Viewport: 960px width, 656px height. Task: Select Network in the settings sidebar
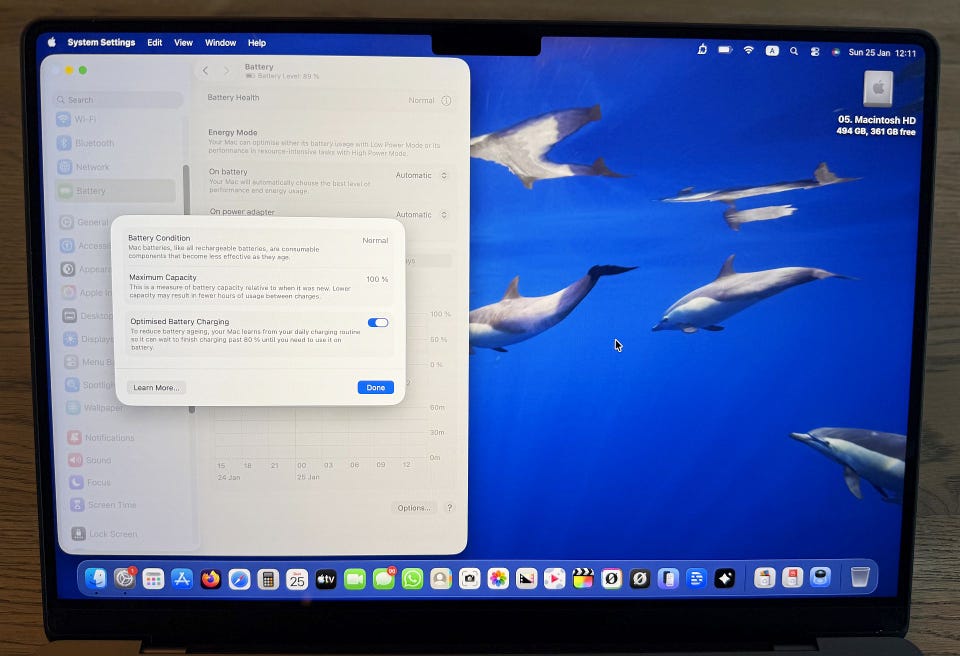[x=116, y=167]
